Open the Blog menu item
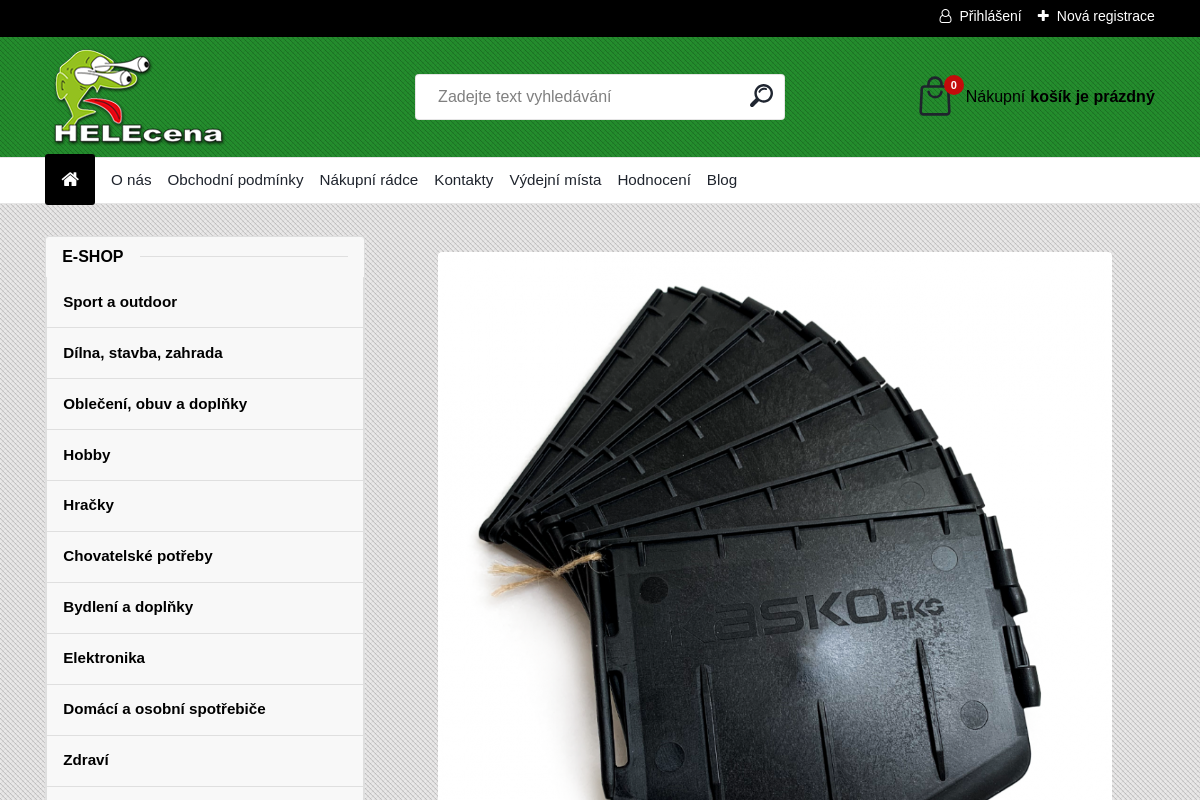The height and width of the screenshot is (800, 1200). 721,180
